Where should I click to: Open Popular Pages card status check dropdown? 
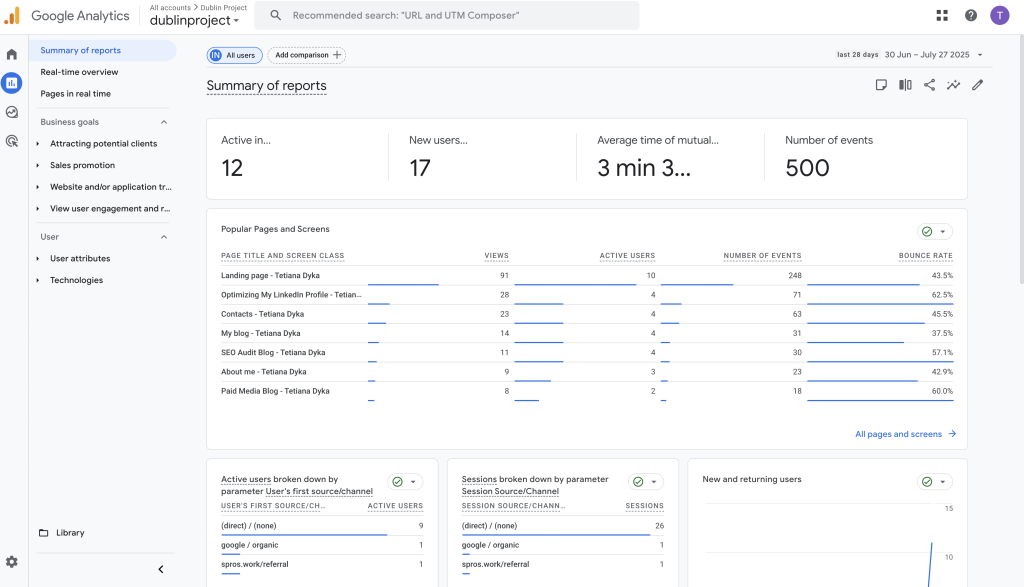[x=935, y=231]
